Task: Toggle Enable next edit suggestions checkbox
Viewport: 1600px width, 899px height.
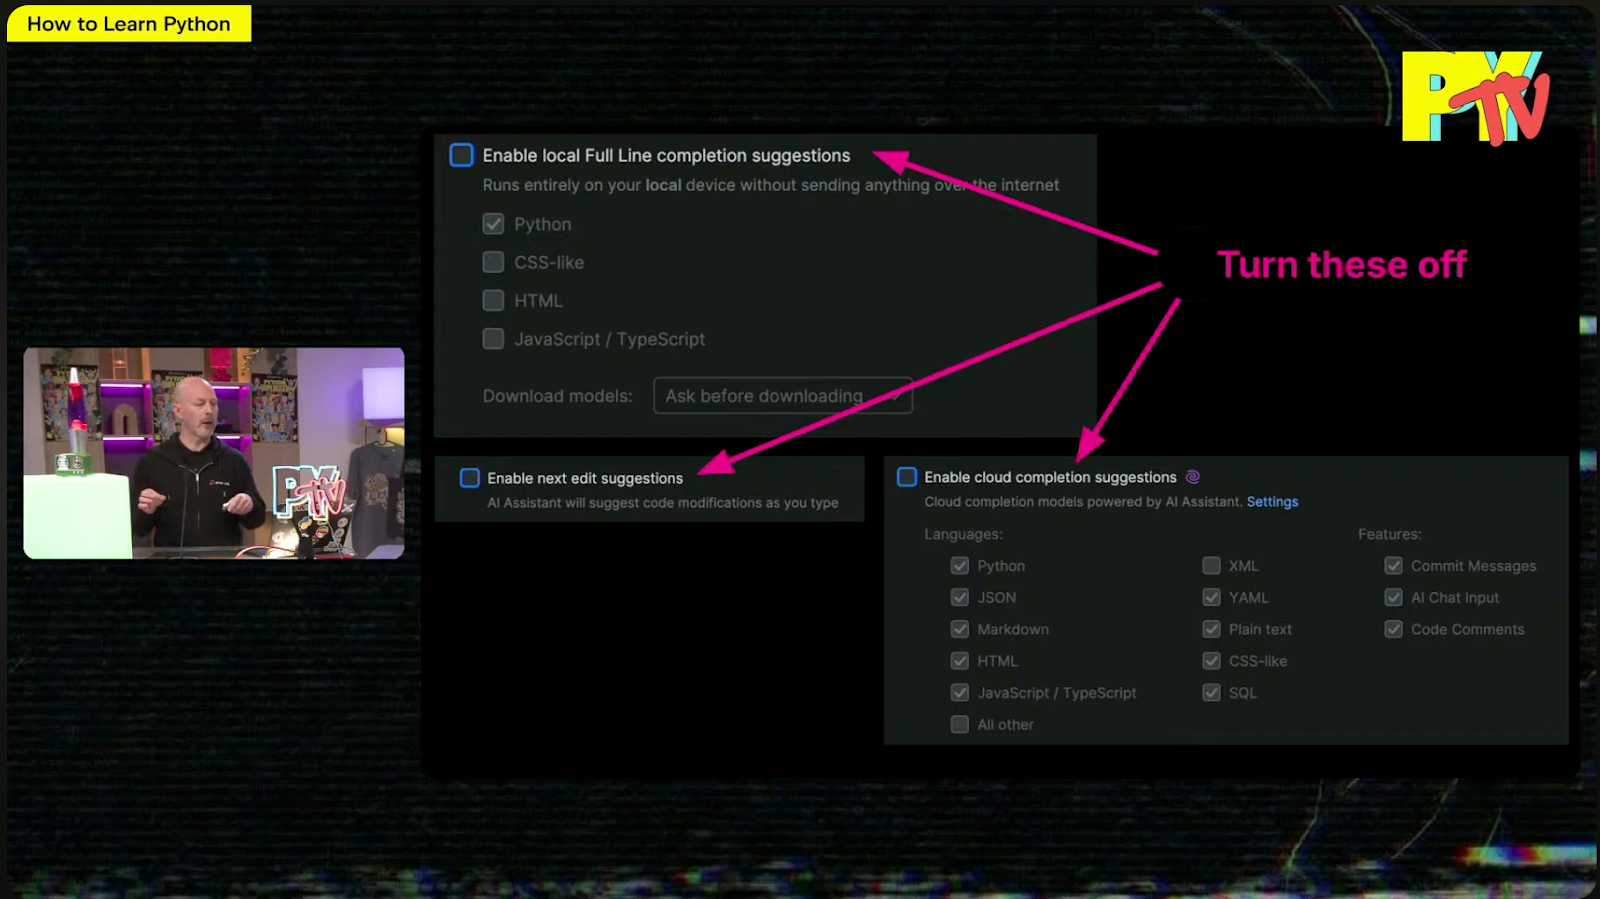Action: 469,478
